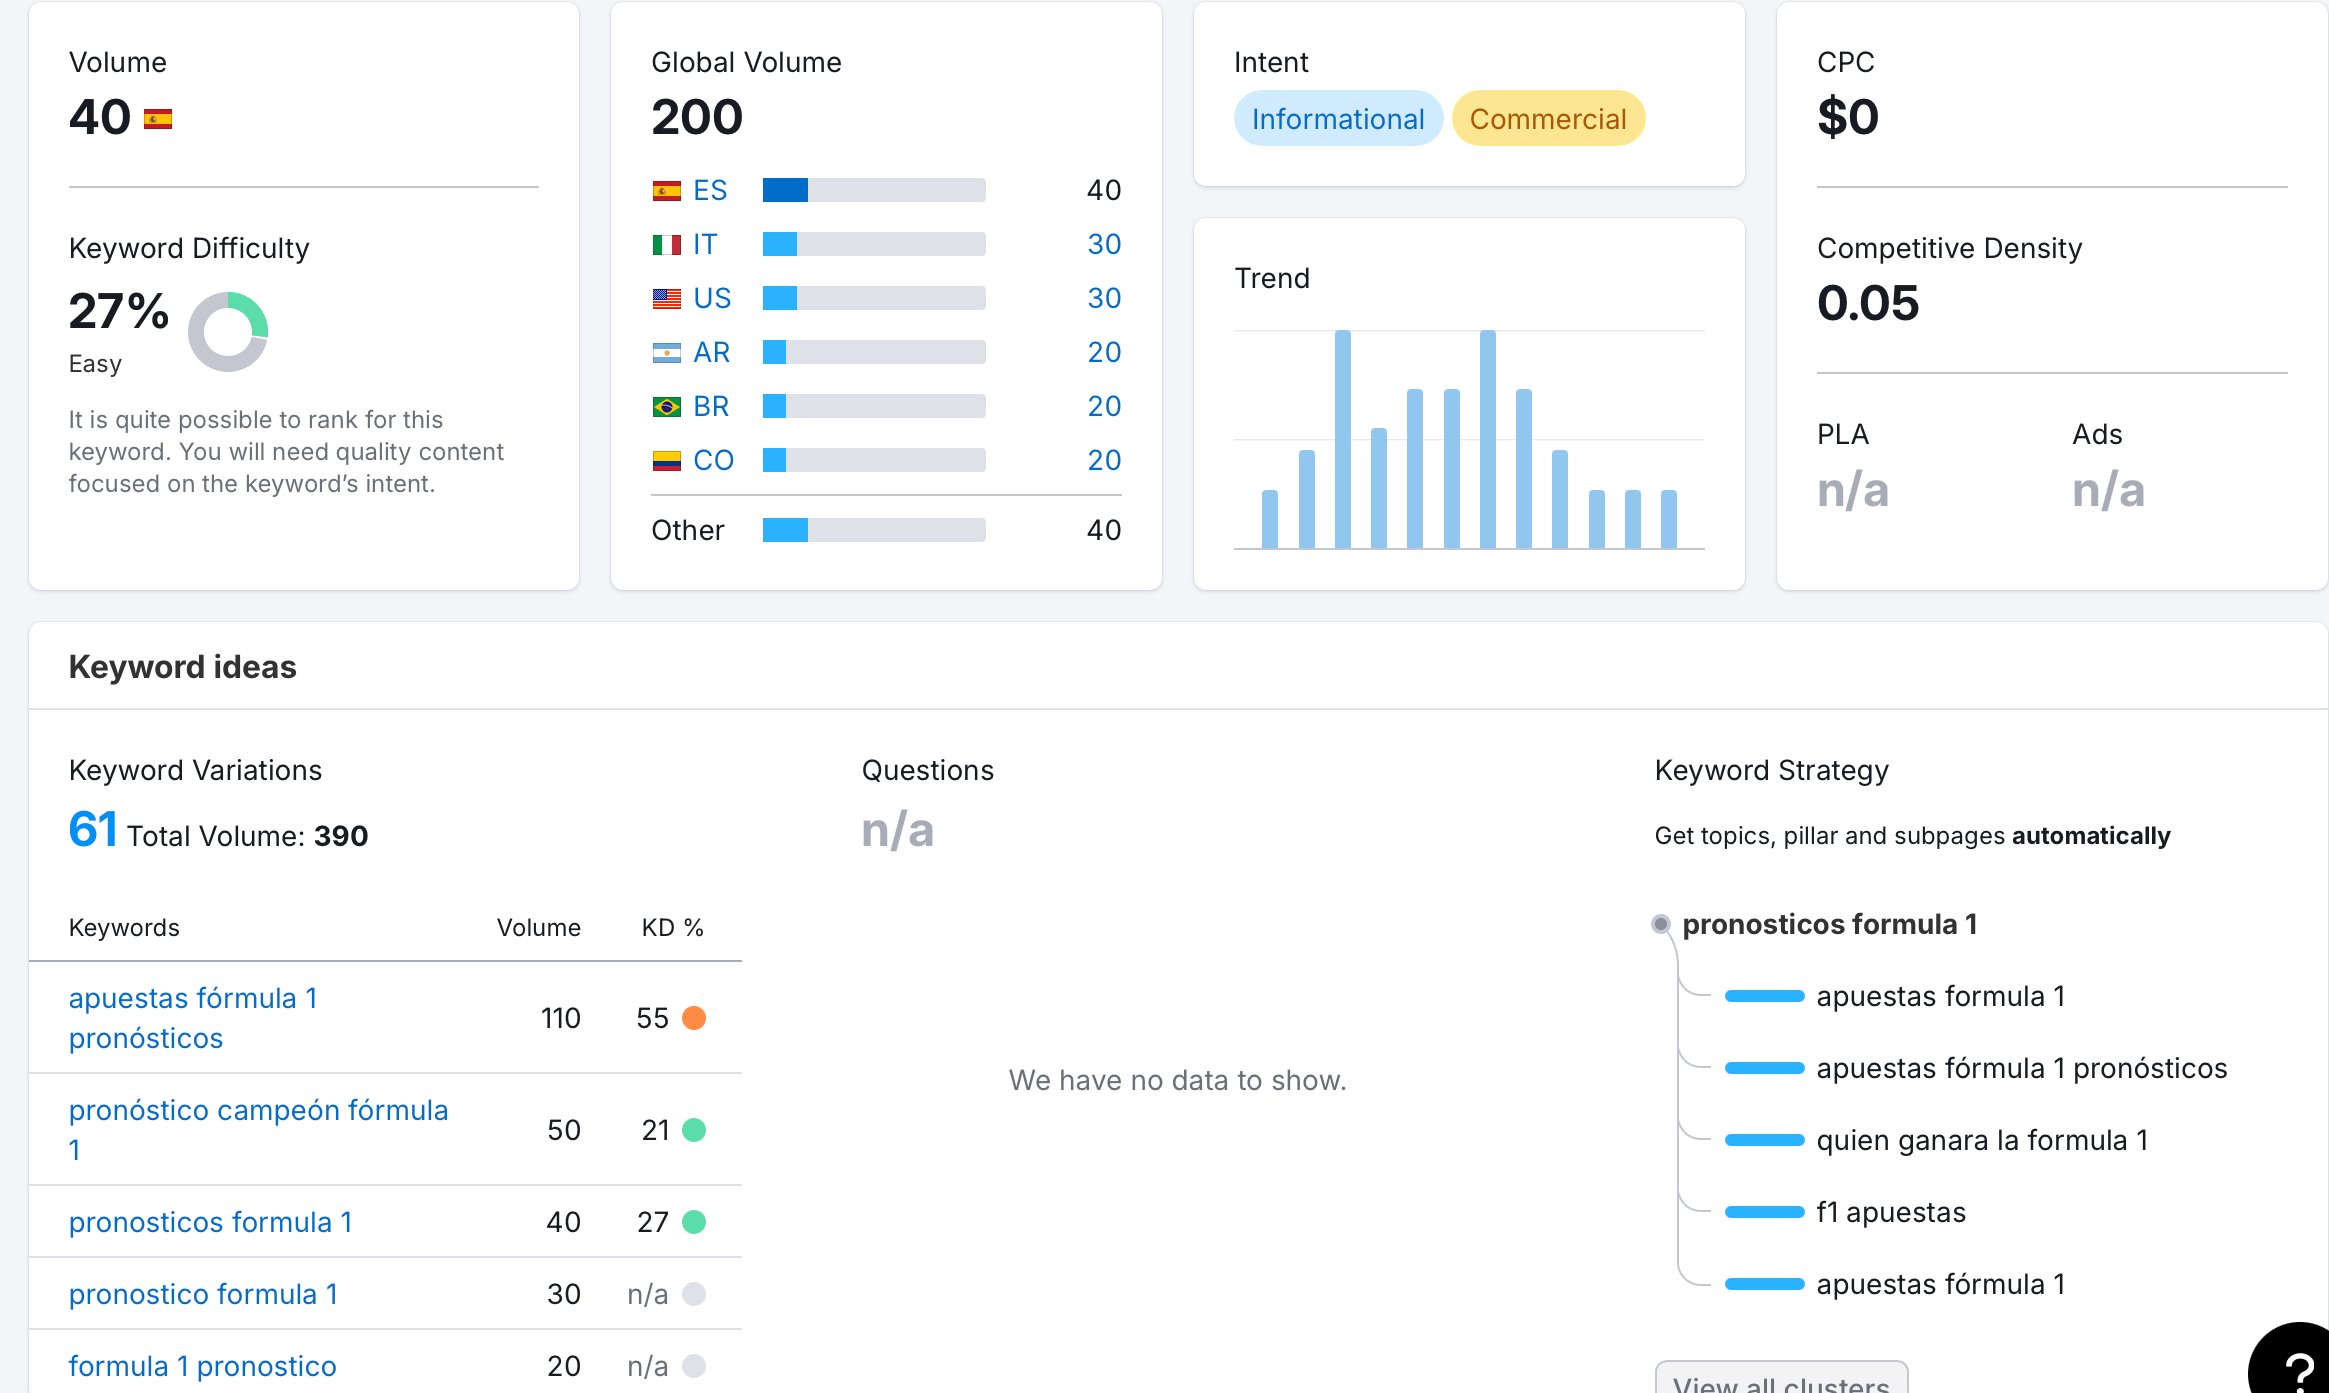Click the CO country link
2329x1393 pixels.
(x=713, y=460)
